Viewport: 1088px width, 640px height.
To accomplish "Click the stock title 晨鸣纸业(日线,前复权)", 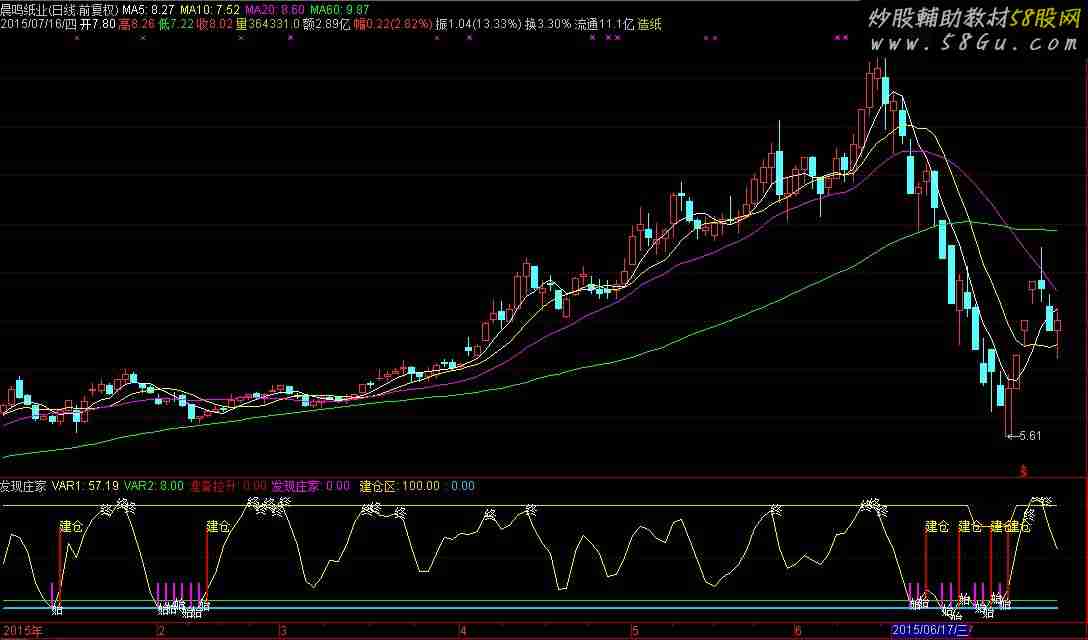I will pyautogui.click(x=60, y=10).
